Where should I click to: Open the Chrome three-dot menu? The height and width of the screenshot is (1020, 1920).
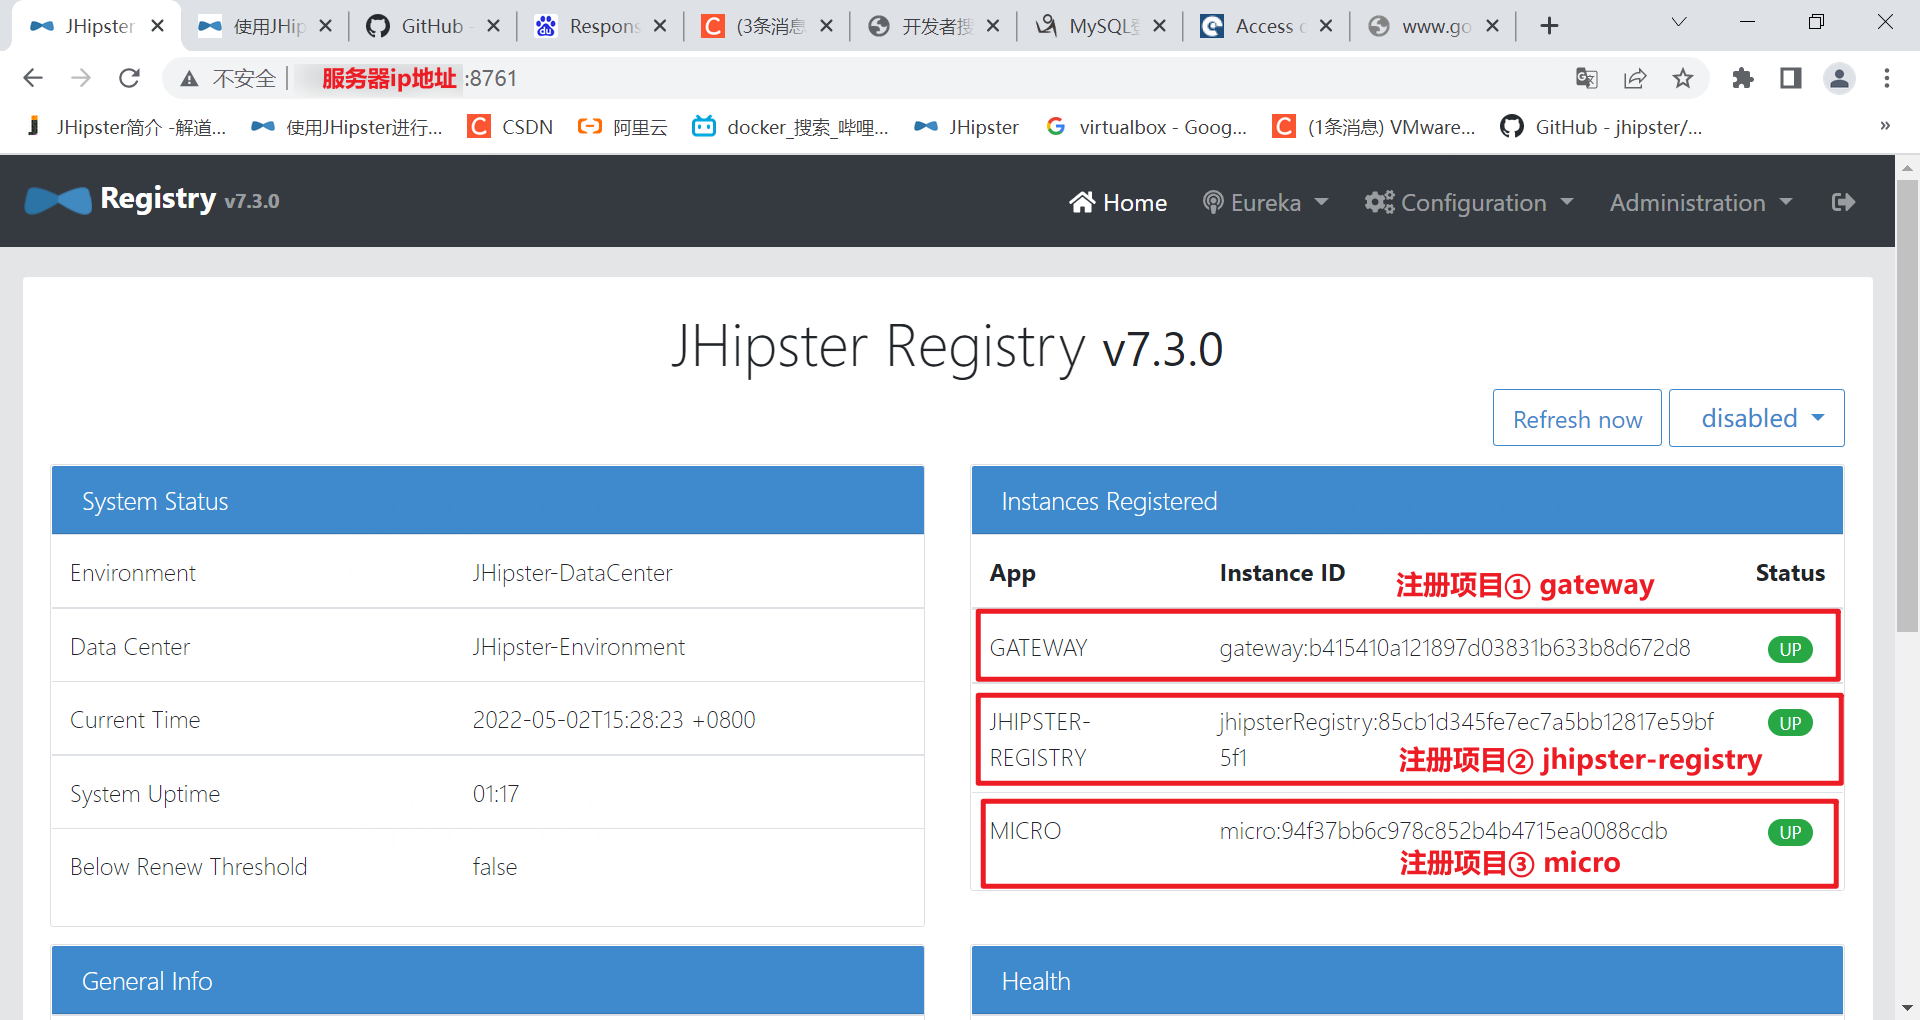pyautogui.click(x=1887, y=78)
